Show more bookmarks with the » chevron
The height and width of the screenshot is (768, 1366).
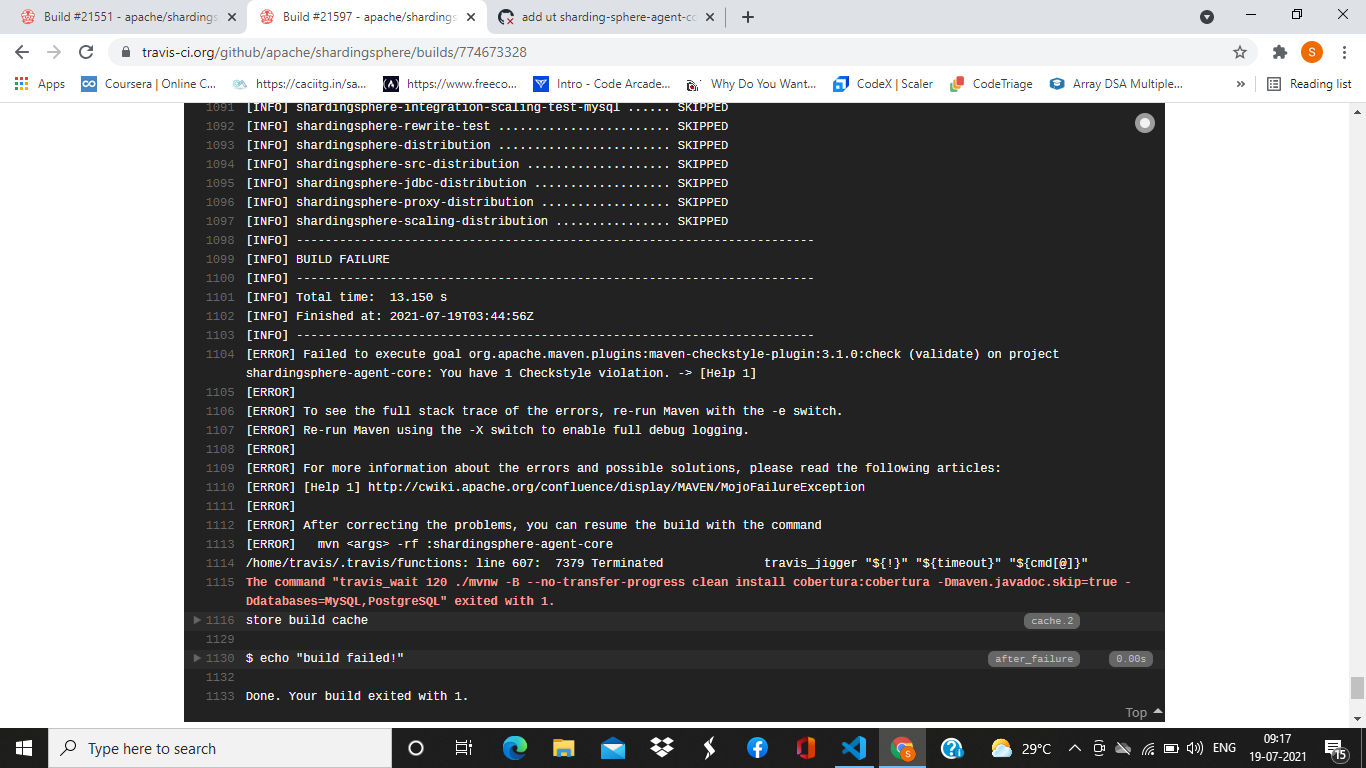tap(1241, 84)
